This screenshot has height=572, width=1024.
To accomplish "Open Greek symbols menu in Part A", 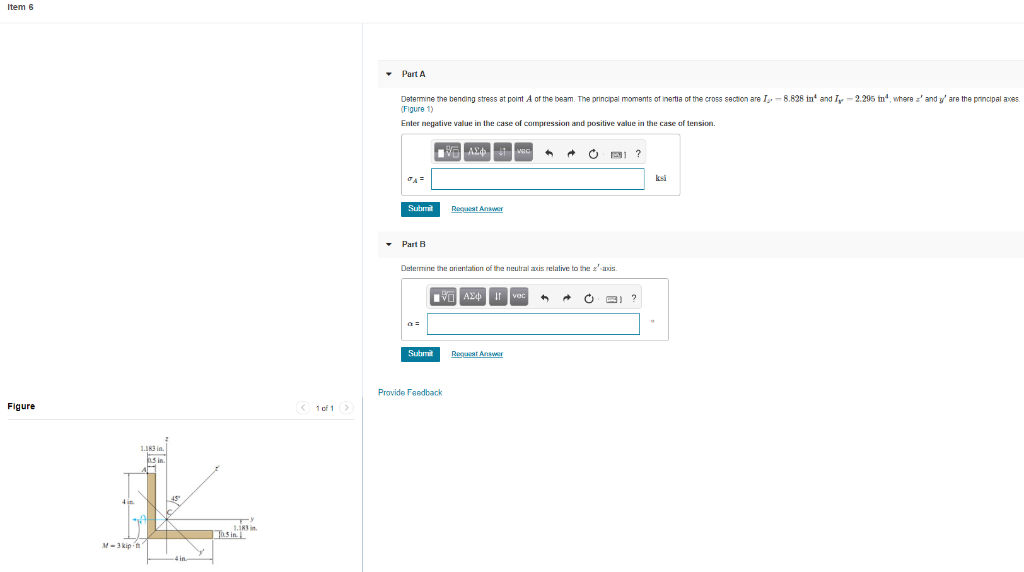I will pyautogui.click(x=477, y=152).
